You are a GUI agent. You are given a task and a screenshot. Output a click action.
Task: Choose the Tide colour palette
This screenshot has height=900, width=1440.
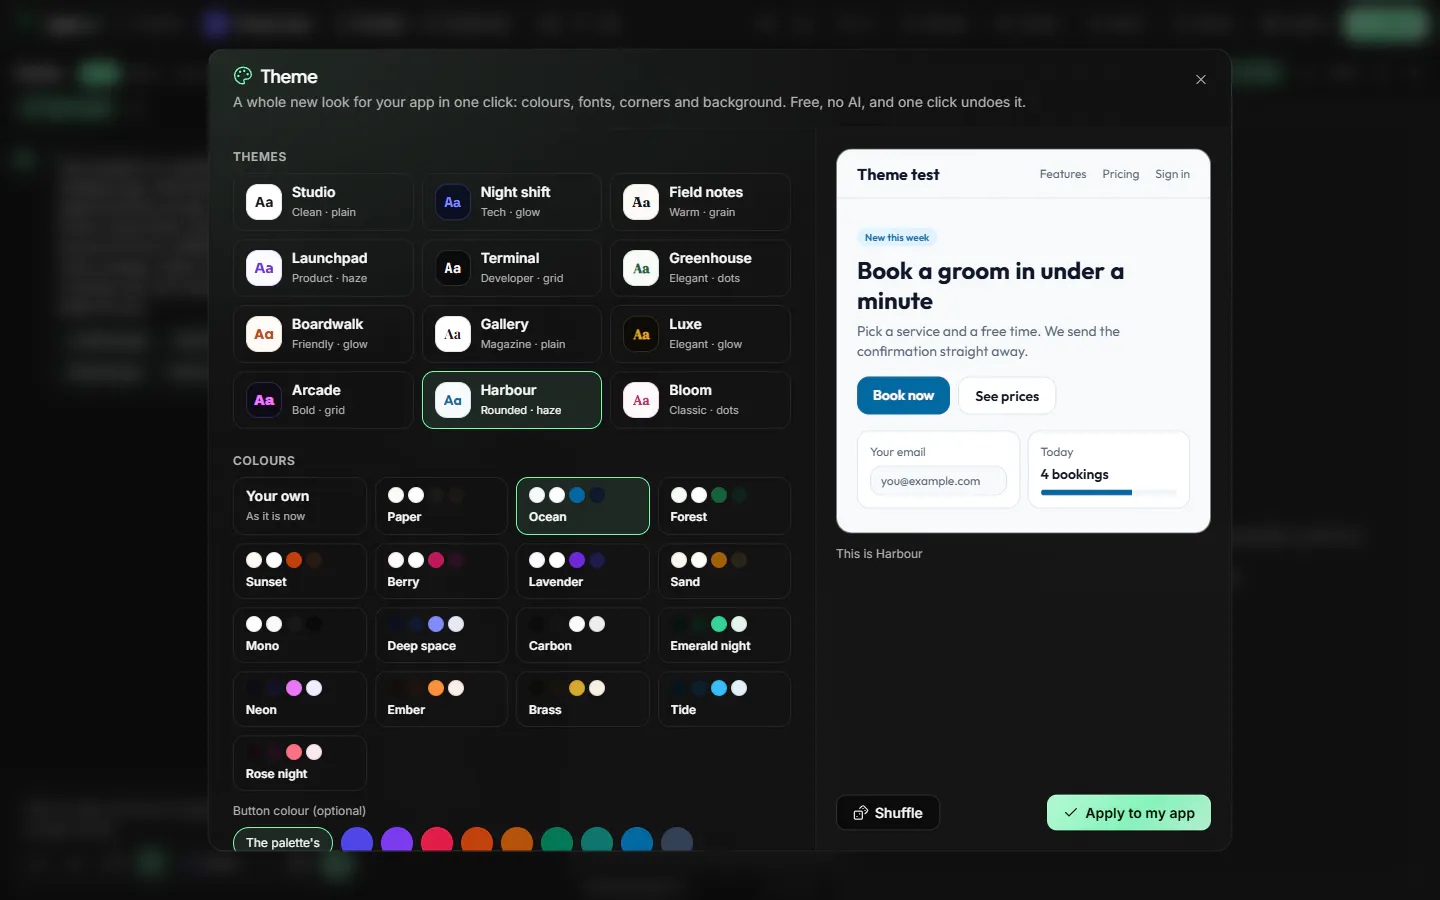724,699
